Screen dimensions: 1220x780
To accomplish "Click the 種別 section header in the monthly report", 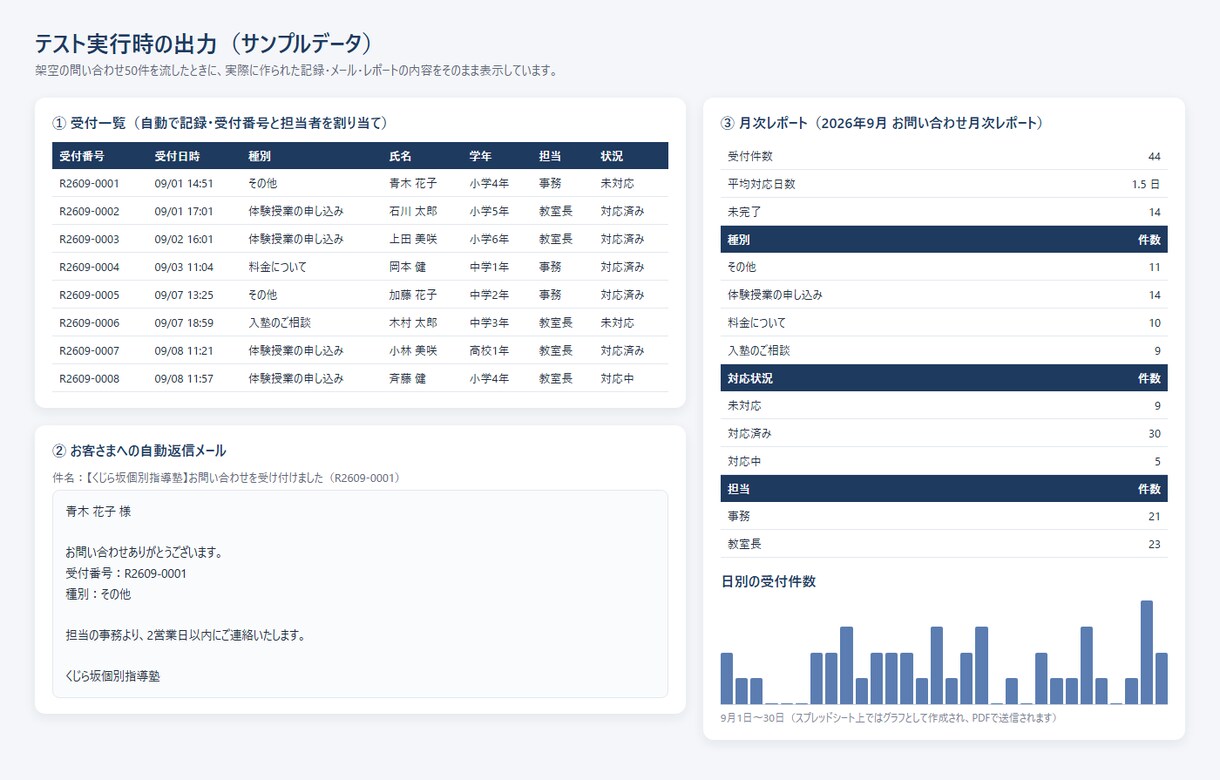I will point(944,240).
